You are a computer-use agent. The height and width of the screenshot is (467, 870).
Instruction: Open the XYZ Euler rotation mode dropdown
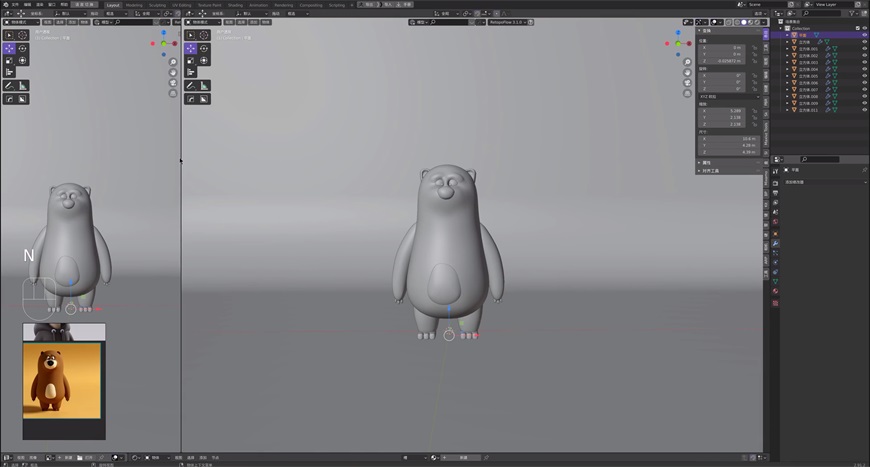[729, 97]
